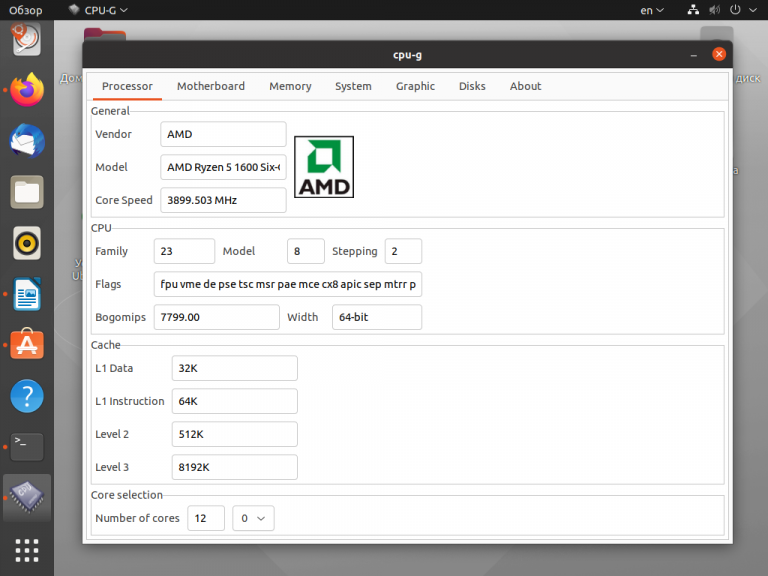Launch Thunderbird mail from dock
Image resolution: width=768 pixels, height=576 pixels.
[27, 141]
